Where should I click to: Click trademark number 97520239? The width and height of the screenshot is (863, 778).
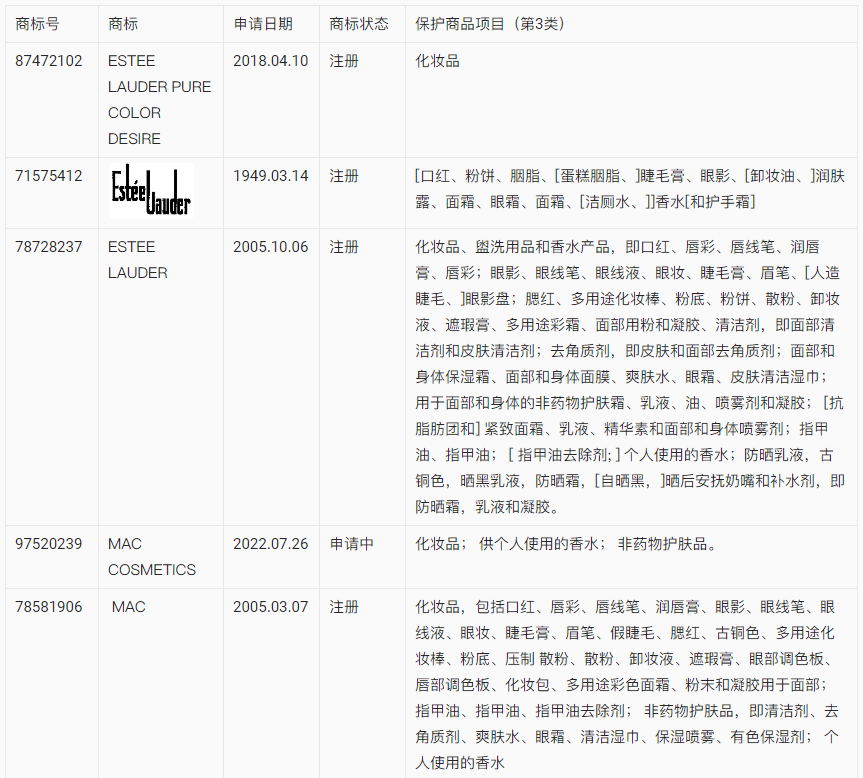pos(48,544)
